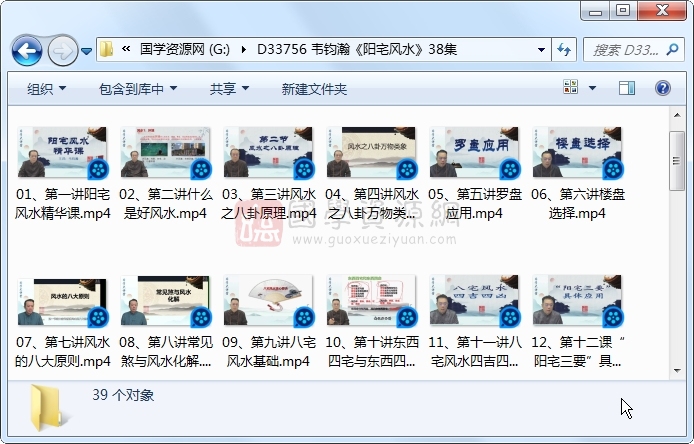Select video thumbnail 12 阳宅三要具体应用
694x444 pixels.
tap(577, 301)
